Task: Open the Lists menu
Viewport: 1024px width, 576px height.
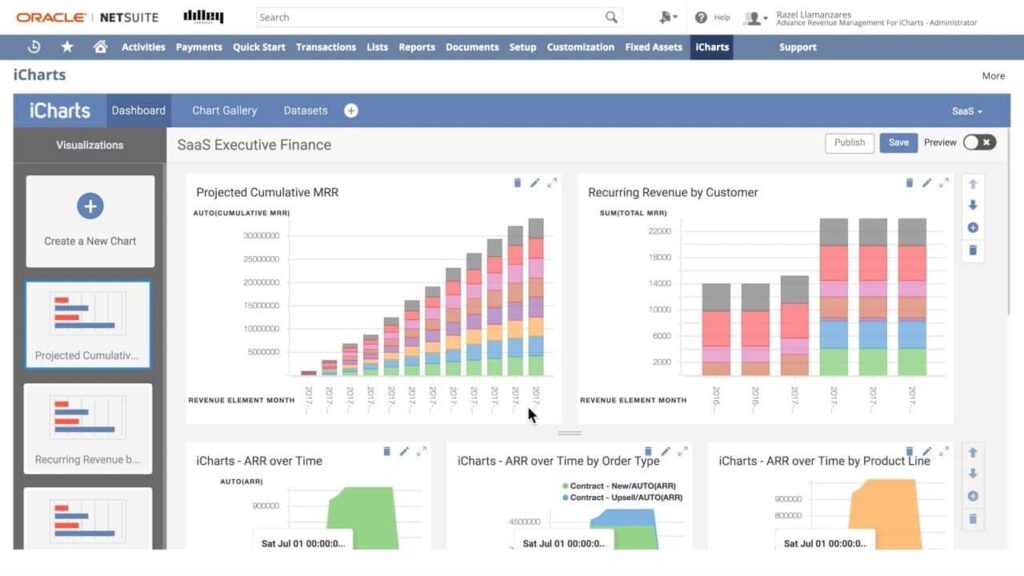Action: (x=377, y=47)
